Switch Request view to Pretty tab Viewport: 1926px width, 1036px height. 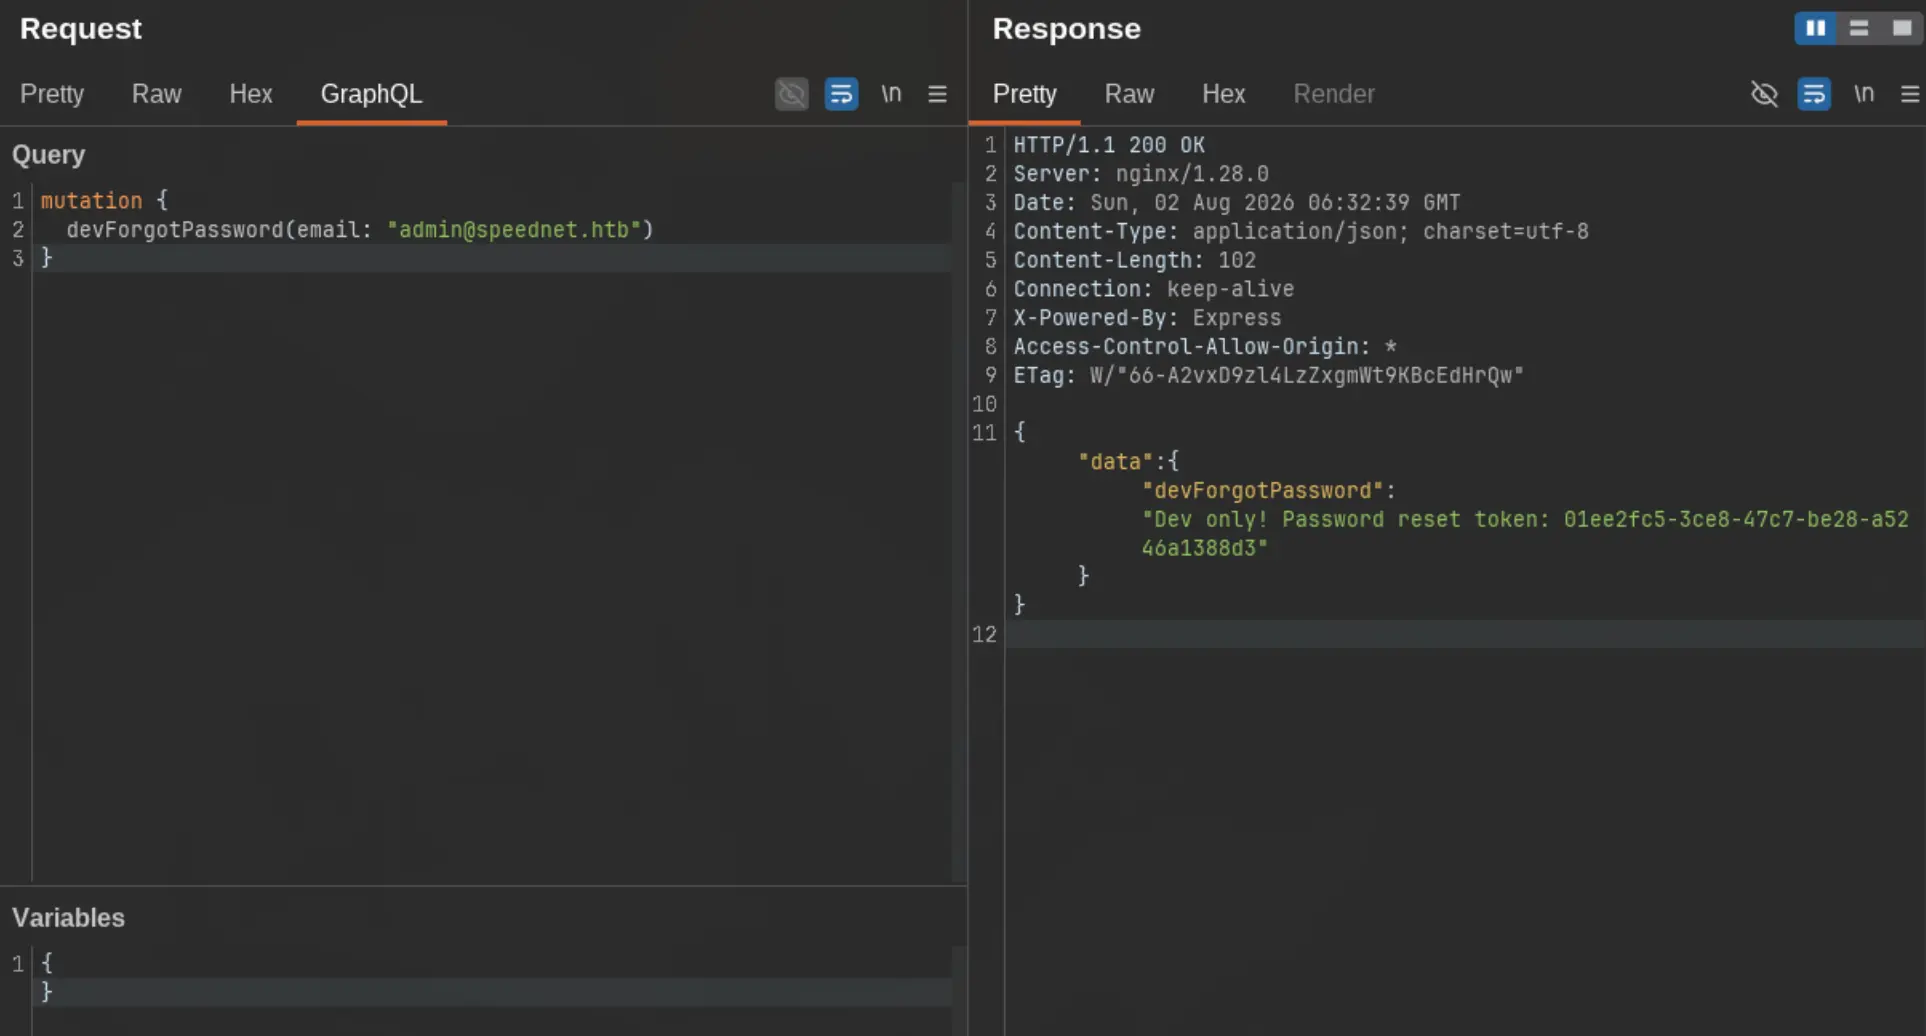(52, 94)
